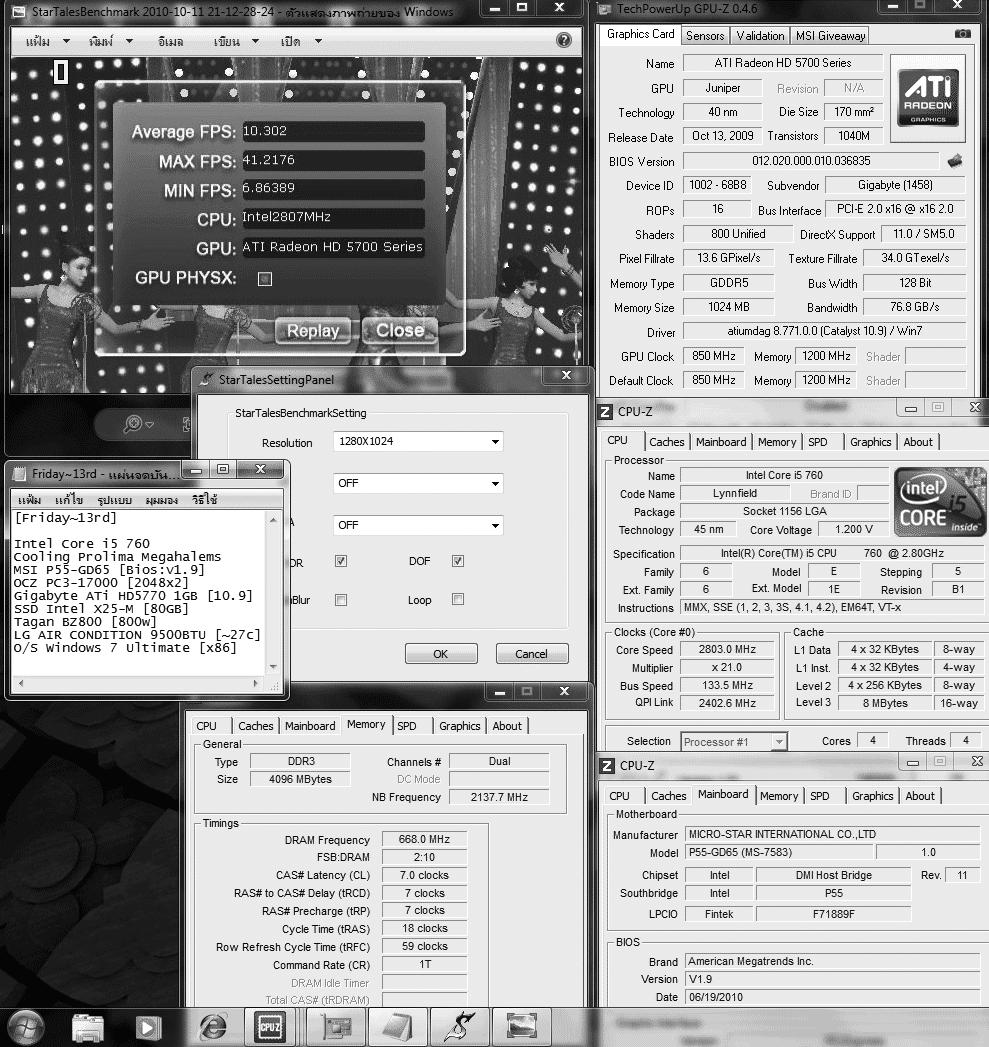Open the Graphics tab in CPU-Z processor window
The height and width of the screenshot is (1047, 989).
pyautogui.click(x=870, y=442)
